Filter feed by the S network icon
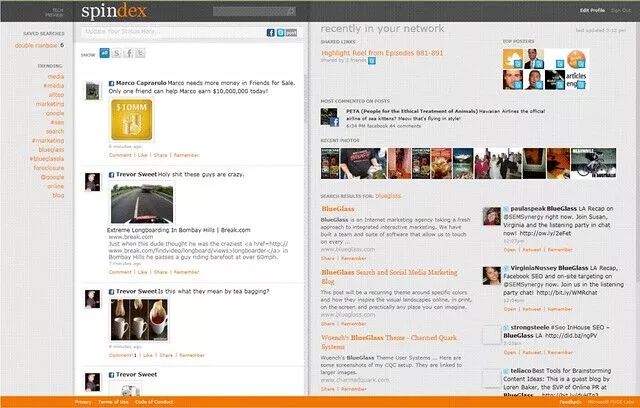This screenshot has height=408, width=640. tap(117, 53)
